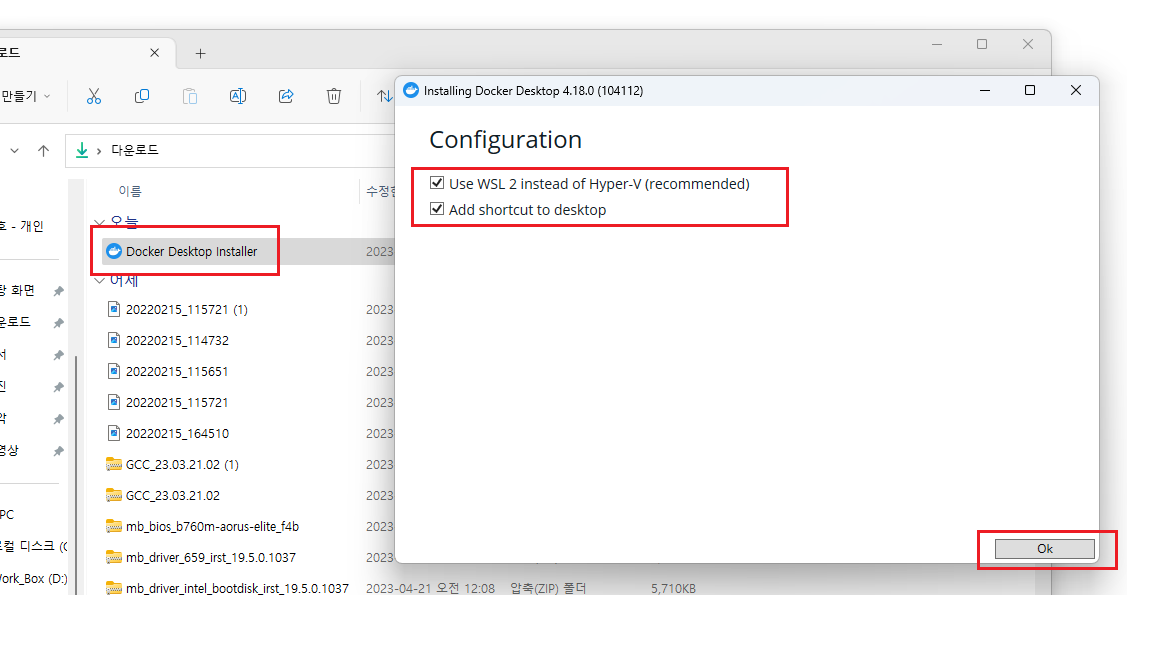Toggle Add shortcut to desktop checkbox
The image size is (1152, 648).
(x=437, y=209)
